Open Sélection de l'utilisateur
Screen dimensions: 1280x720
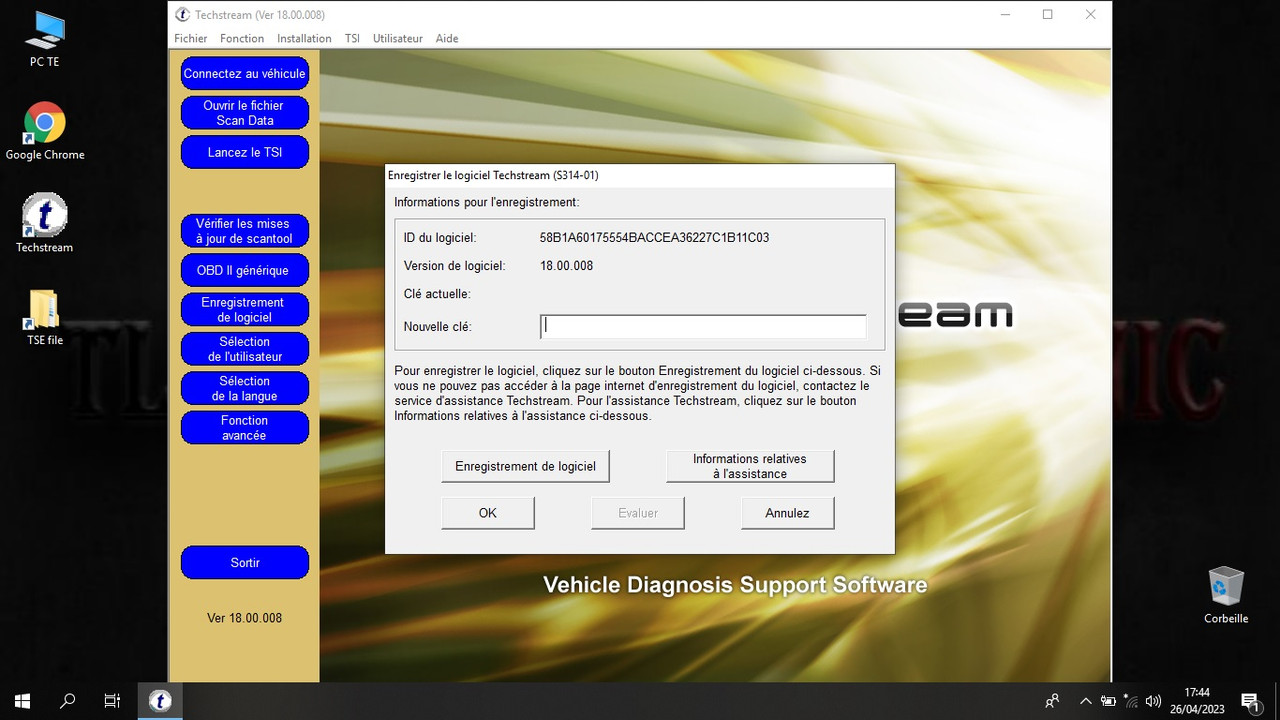click(x=245, y=349)
